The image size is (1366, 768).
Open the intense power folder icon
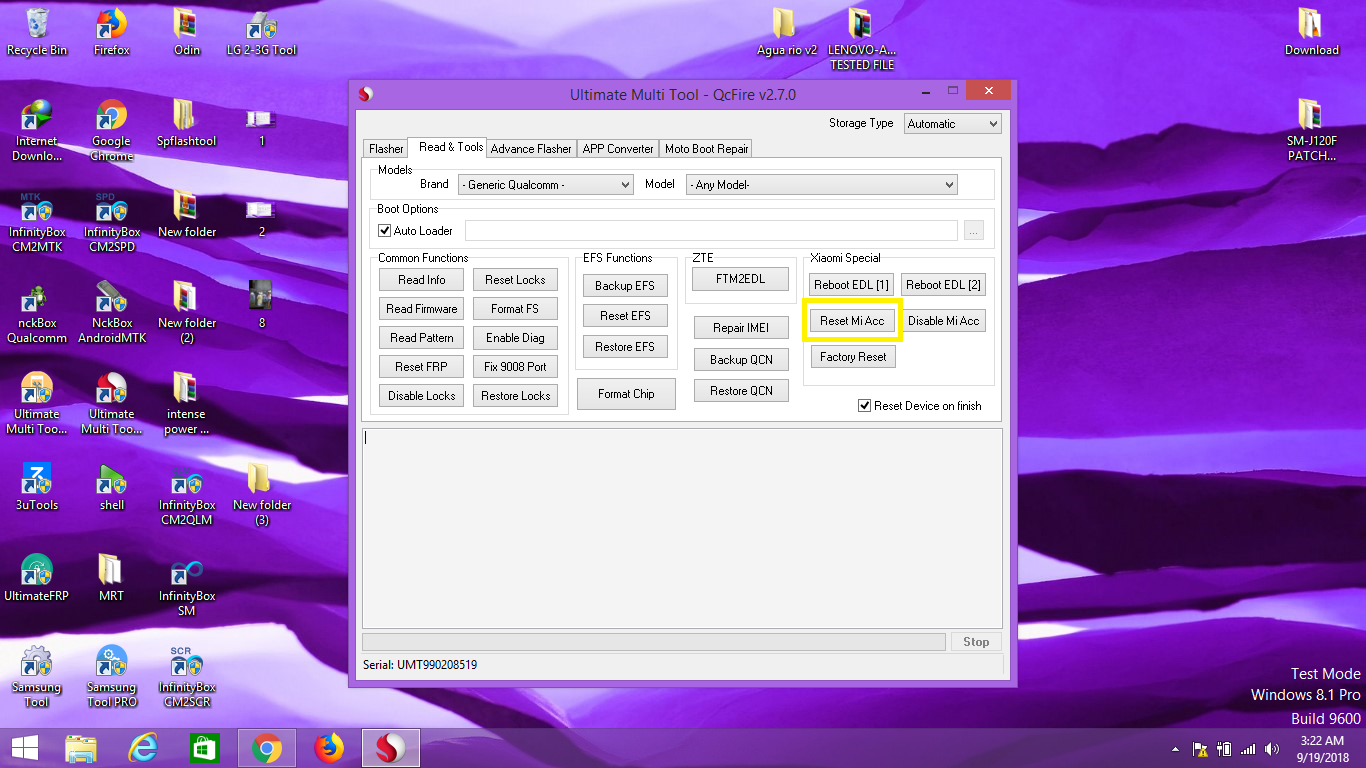pyautogui.click(x=186, y=403)
